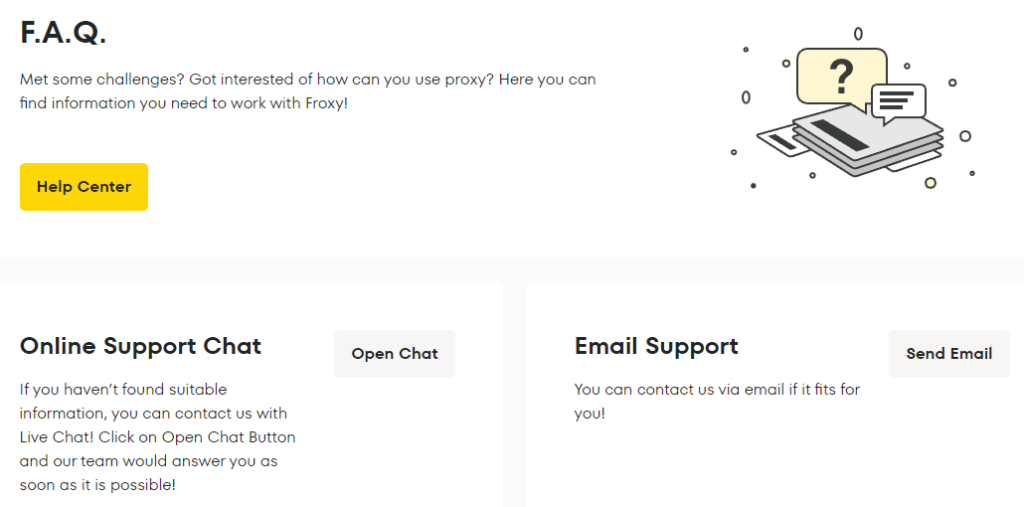Click the F.A.Q. heading

[x=63, y=32]
